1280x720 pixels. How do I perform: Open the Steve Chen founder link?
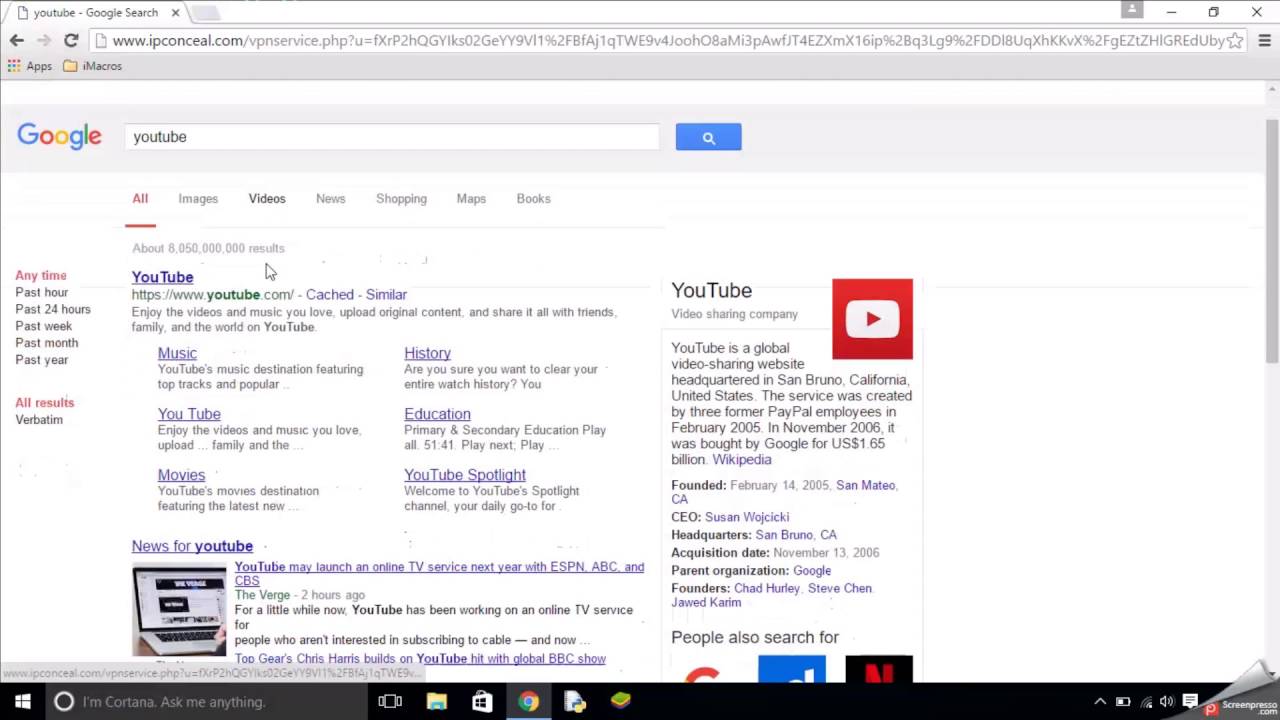[x=839, y=589]
